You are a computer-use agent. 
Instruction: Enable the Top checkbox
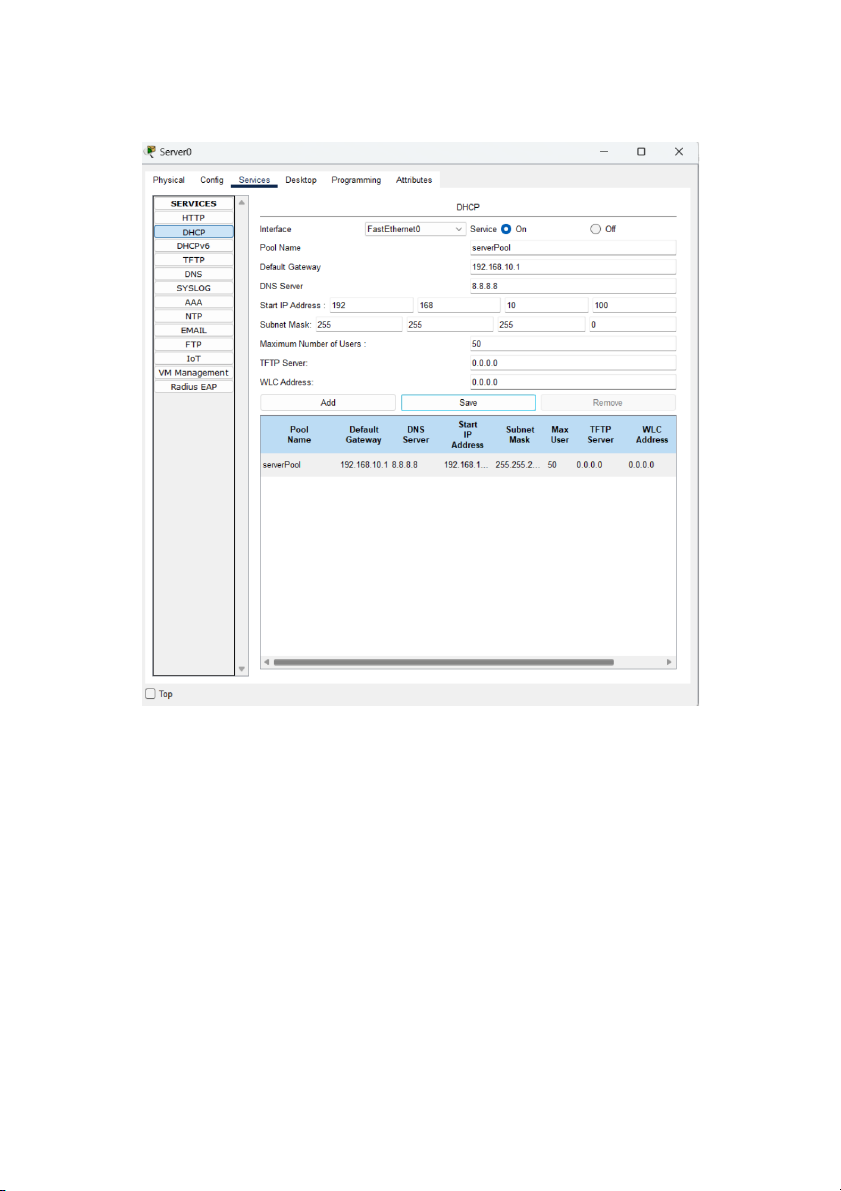(x=150, y=693)
